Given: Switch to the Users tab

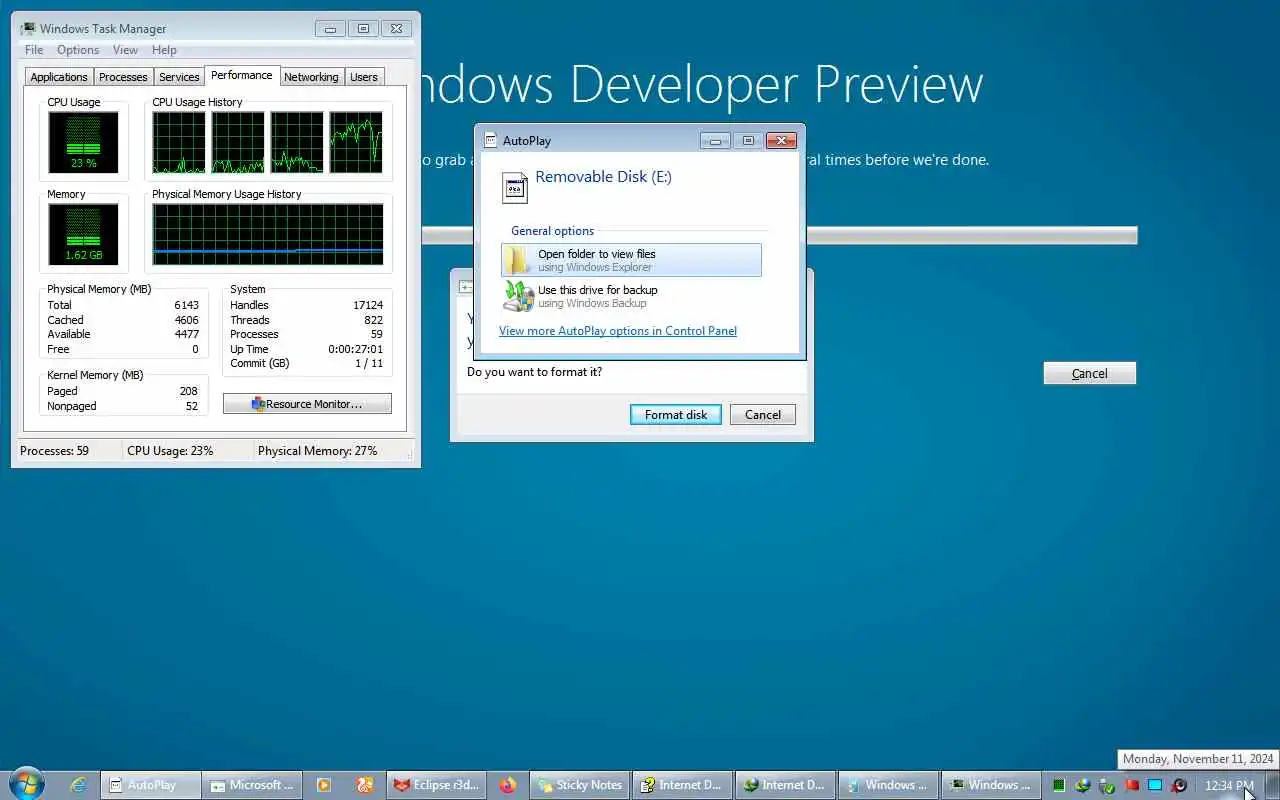Looking at the screenshot, I should (364, 77).
